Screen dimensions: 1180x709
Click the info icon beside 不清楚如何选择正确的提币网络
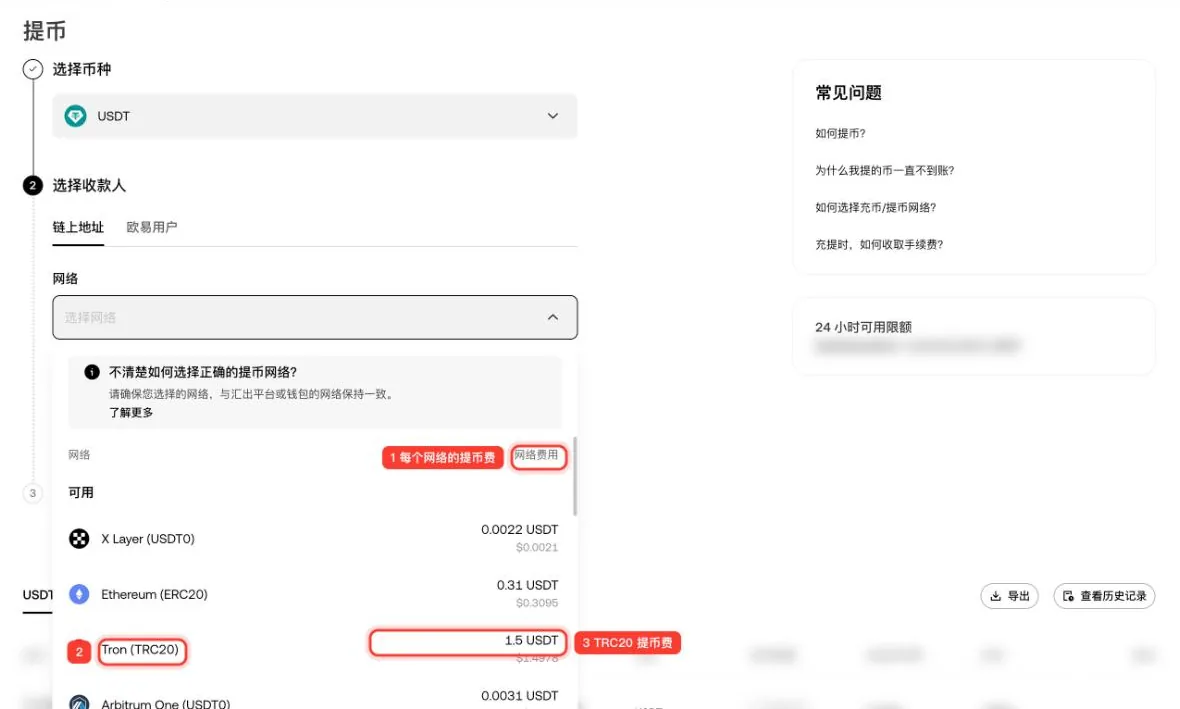pyautogui.click(x=92, y=372)
